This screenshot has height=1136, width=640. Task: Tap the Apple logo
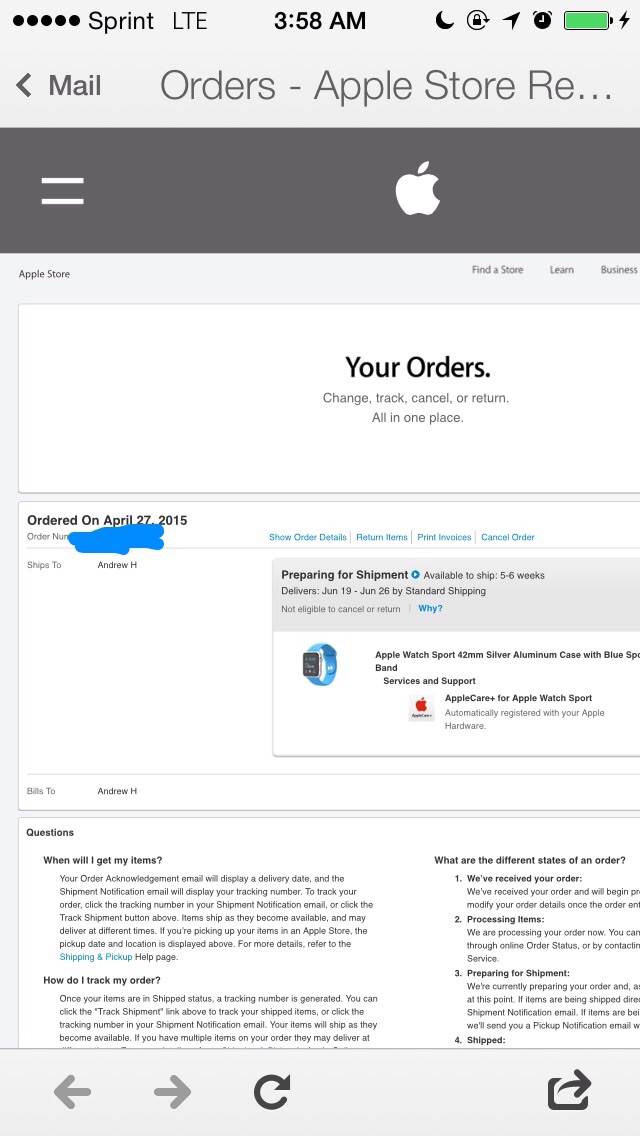click(x=417, y=188)
